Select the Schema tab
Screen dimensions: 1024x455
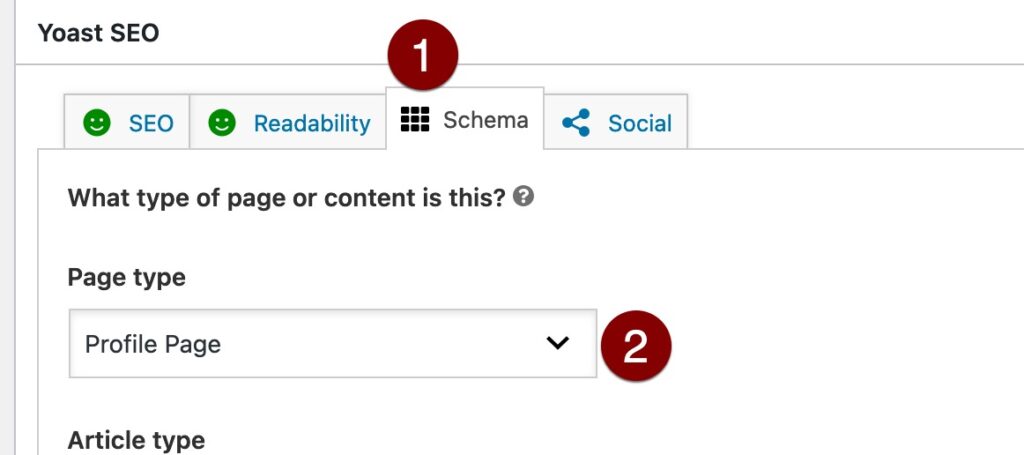(x=465, y=119)
